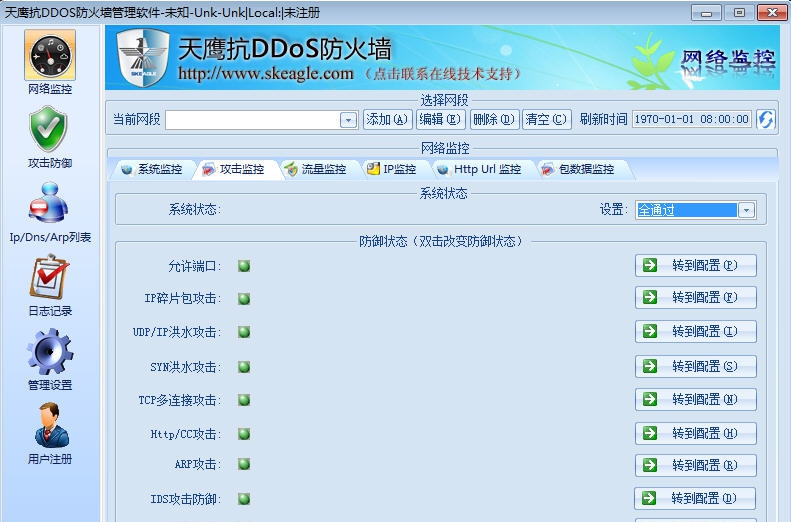Expand the 当前网段 dropdown arrow
This screenshot has width=791, height=522.
click(x=348, y=120)
